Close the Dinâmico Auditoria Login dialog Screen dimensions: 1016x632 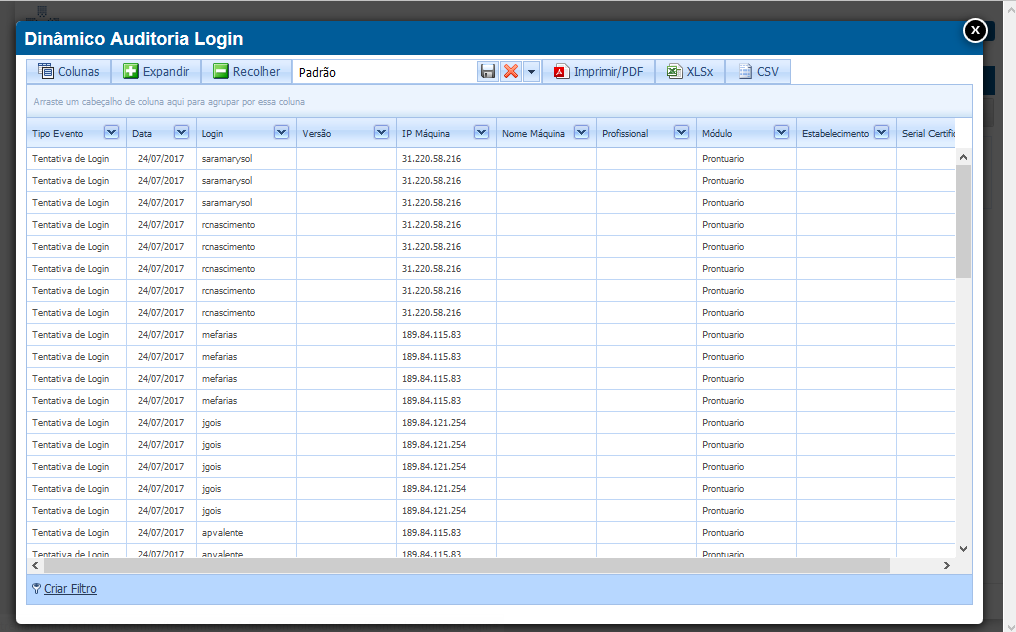(x=975, y=30)
